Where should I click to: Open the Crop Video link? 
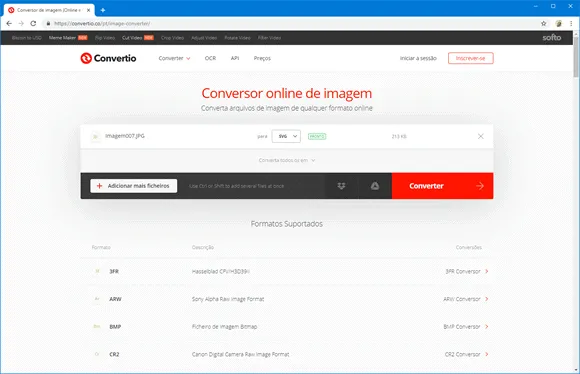(x=172, y=38)
